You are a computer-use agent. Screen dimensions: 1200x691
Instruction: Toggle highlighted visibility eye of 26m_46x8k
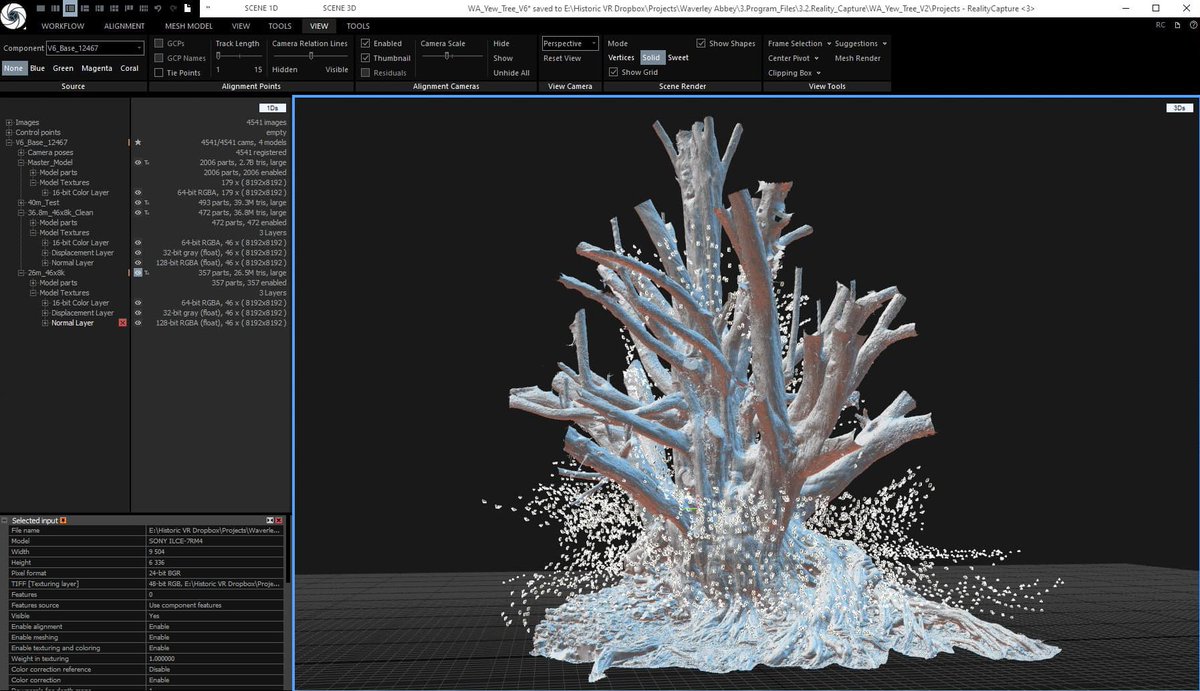[138, 273]
